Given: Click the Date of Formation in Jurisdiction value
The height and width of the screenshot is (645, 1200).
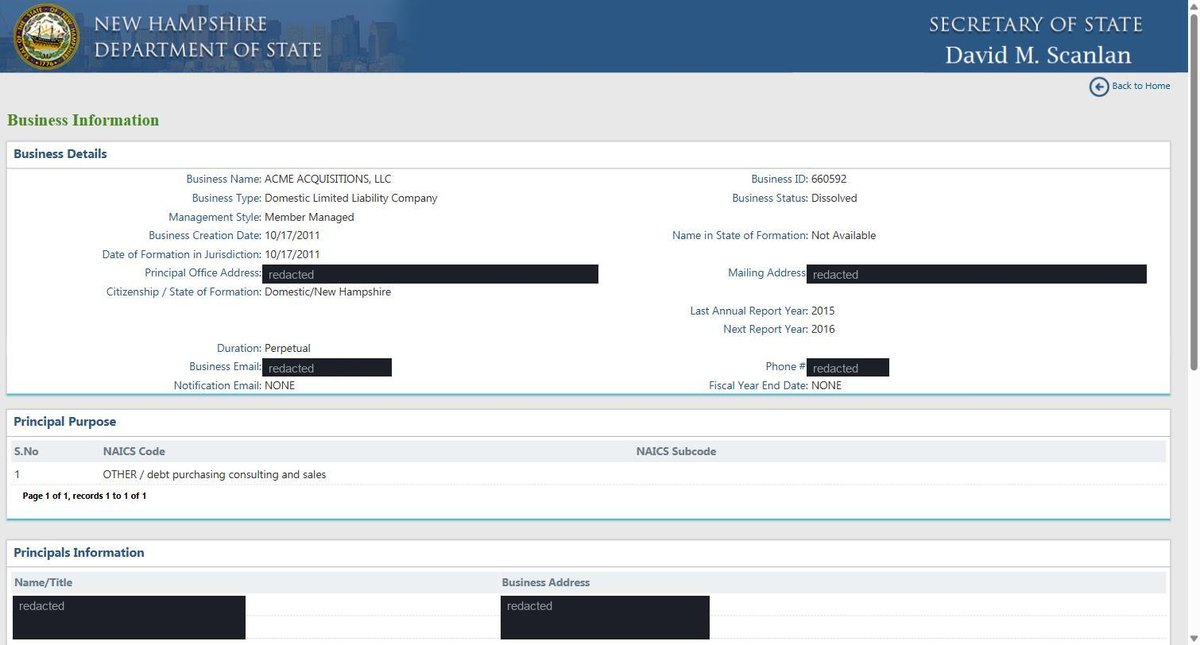Looking at the screenshot, I should pyautogui.click(x=292, y=255).
